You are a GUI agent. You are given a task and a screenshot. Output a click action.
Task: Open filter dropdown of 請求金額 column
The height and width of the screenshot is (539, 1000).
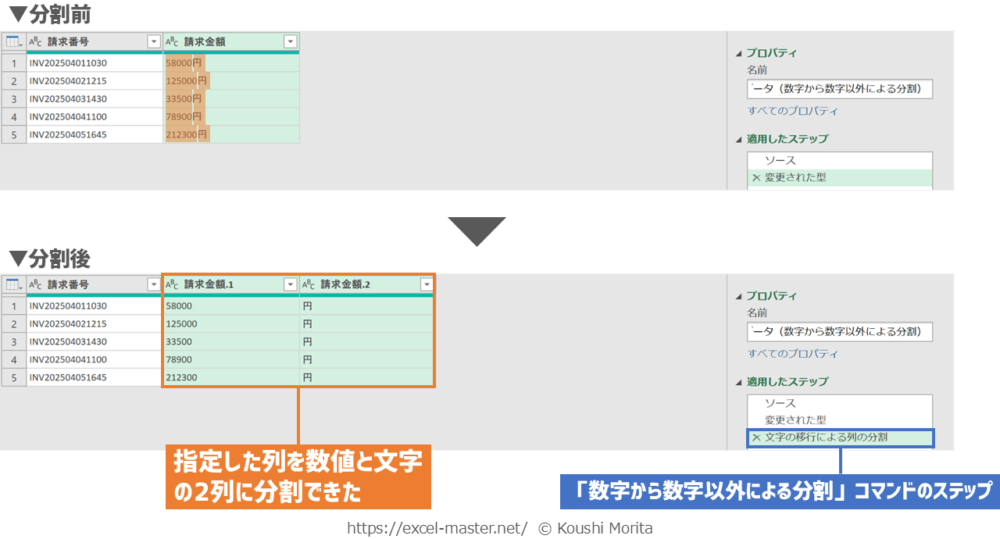click(x=290, y=41)
